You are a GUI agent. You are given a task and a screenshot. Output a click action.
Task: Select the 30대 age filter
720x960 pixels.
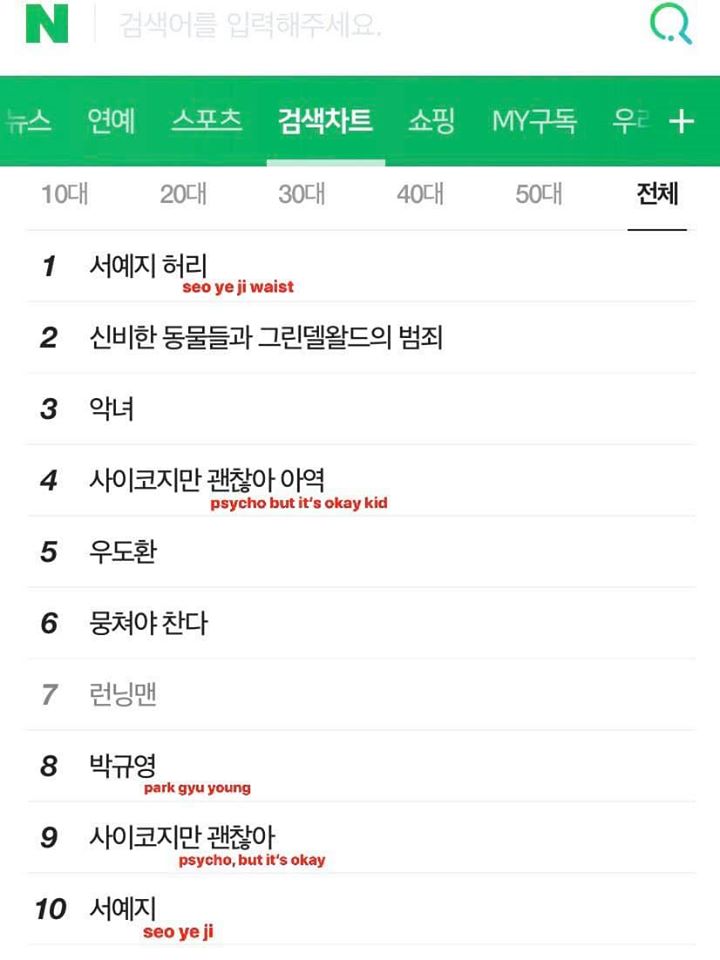(301, 195)
